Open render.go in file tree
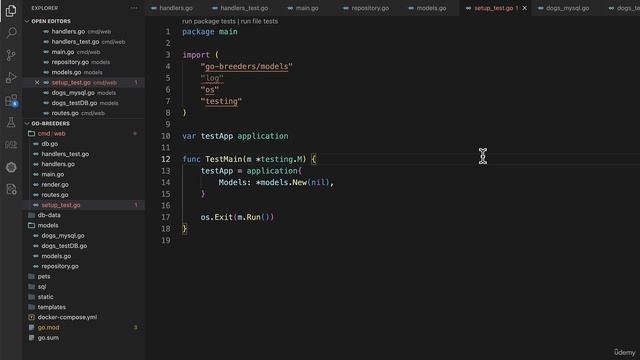Image resolution: width=640 pixels, height=360 pixels. point(55,184)
